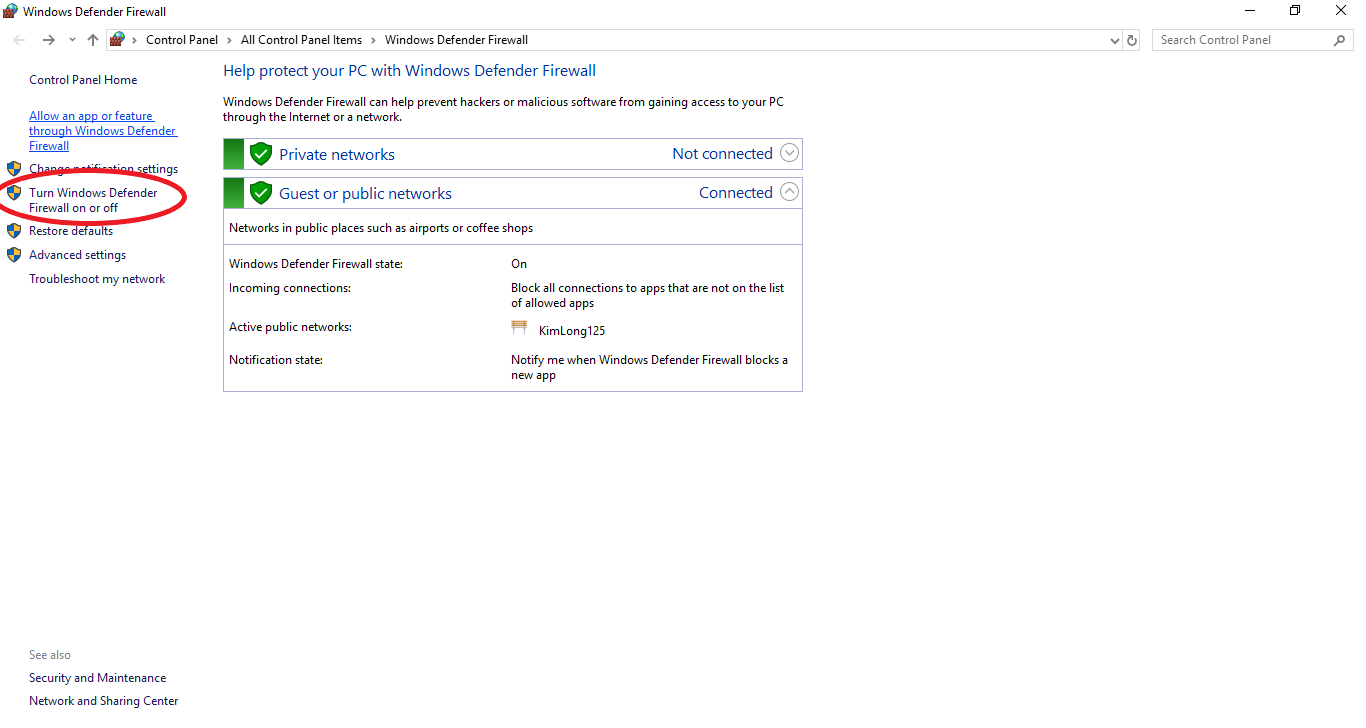This screenshot has height=728, width=1366.
Task: Open Control Panel Home
Action: coord(83,80)
